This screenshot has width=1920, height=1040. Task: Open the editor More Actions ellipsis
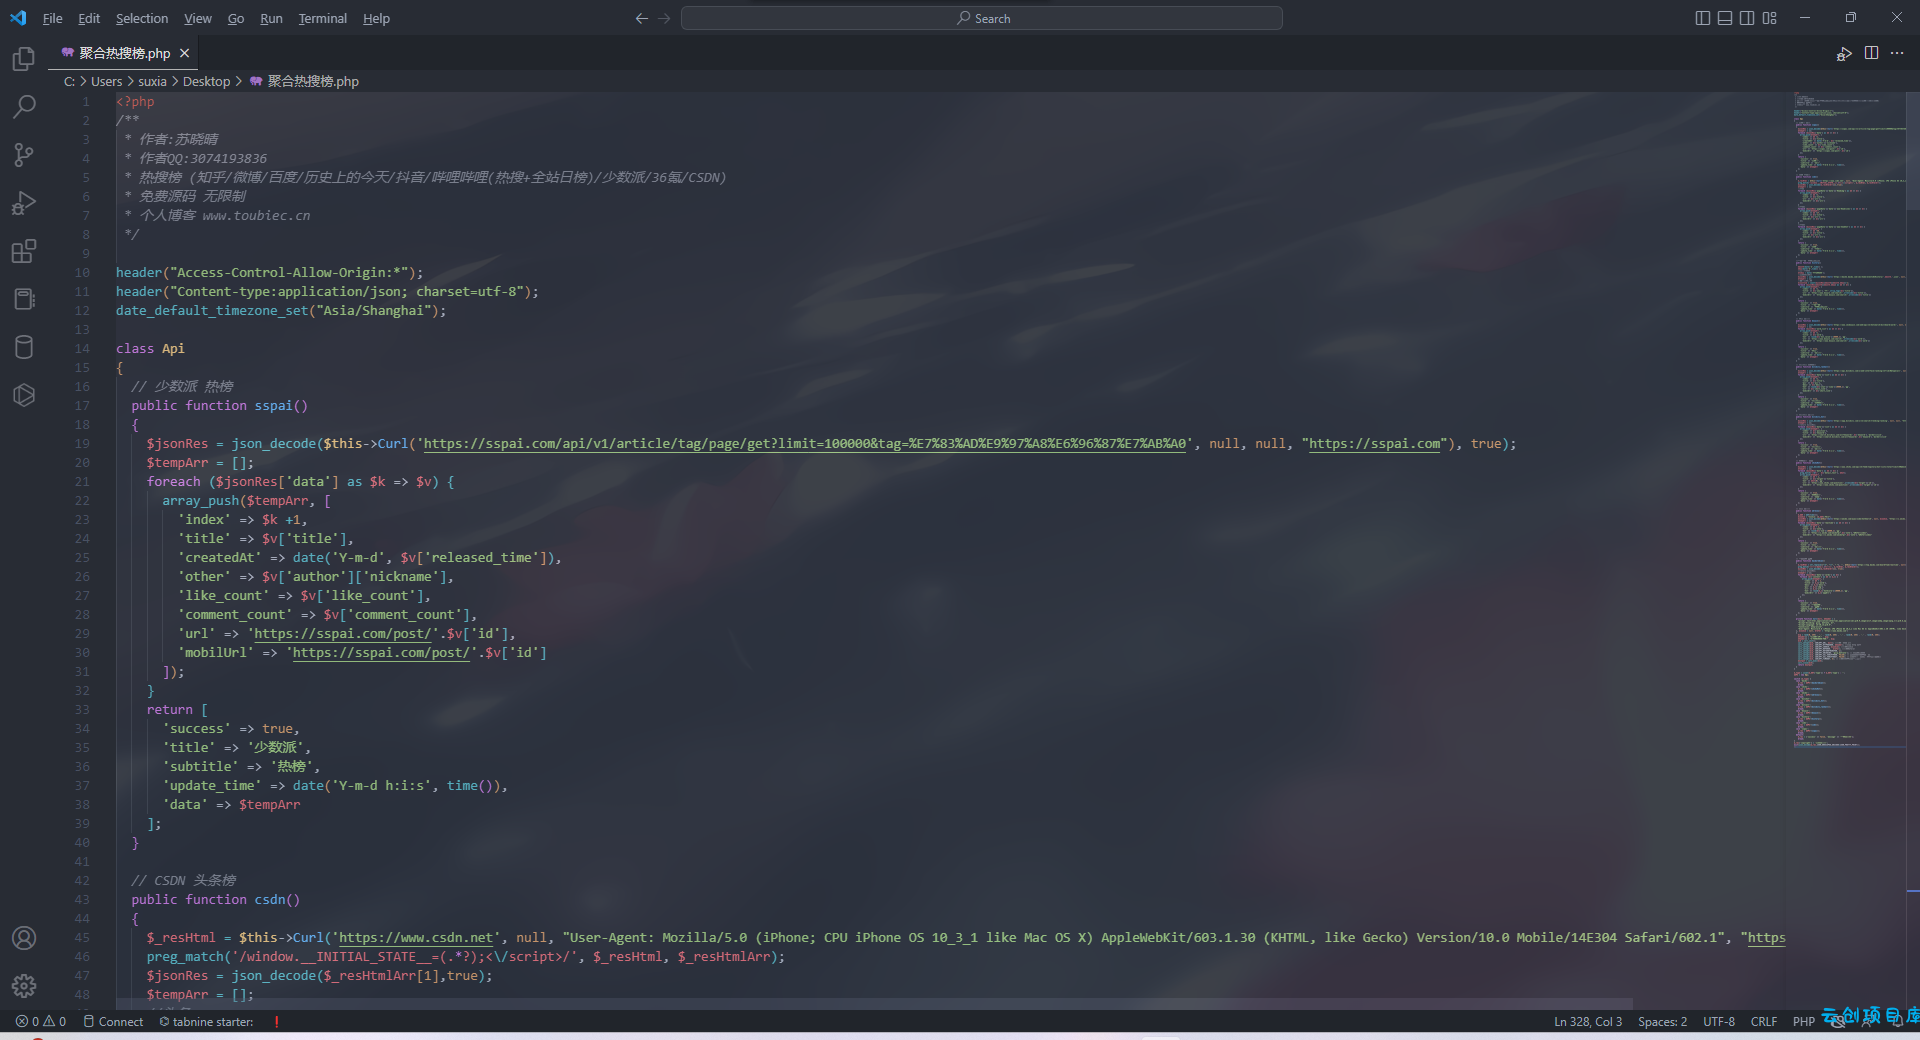[1897, 53]
